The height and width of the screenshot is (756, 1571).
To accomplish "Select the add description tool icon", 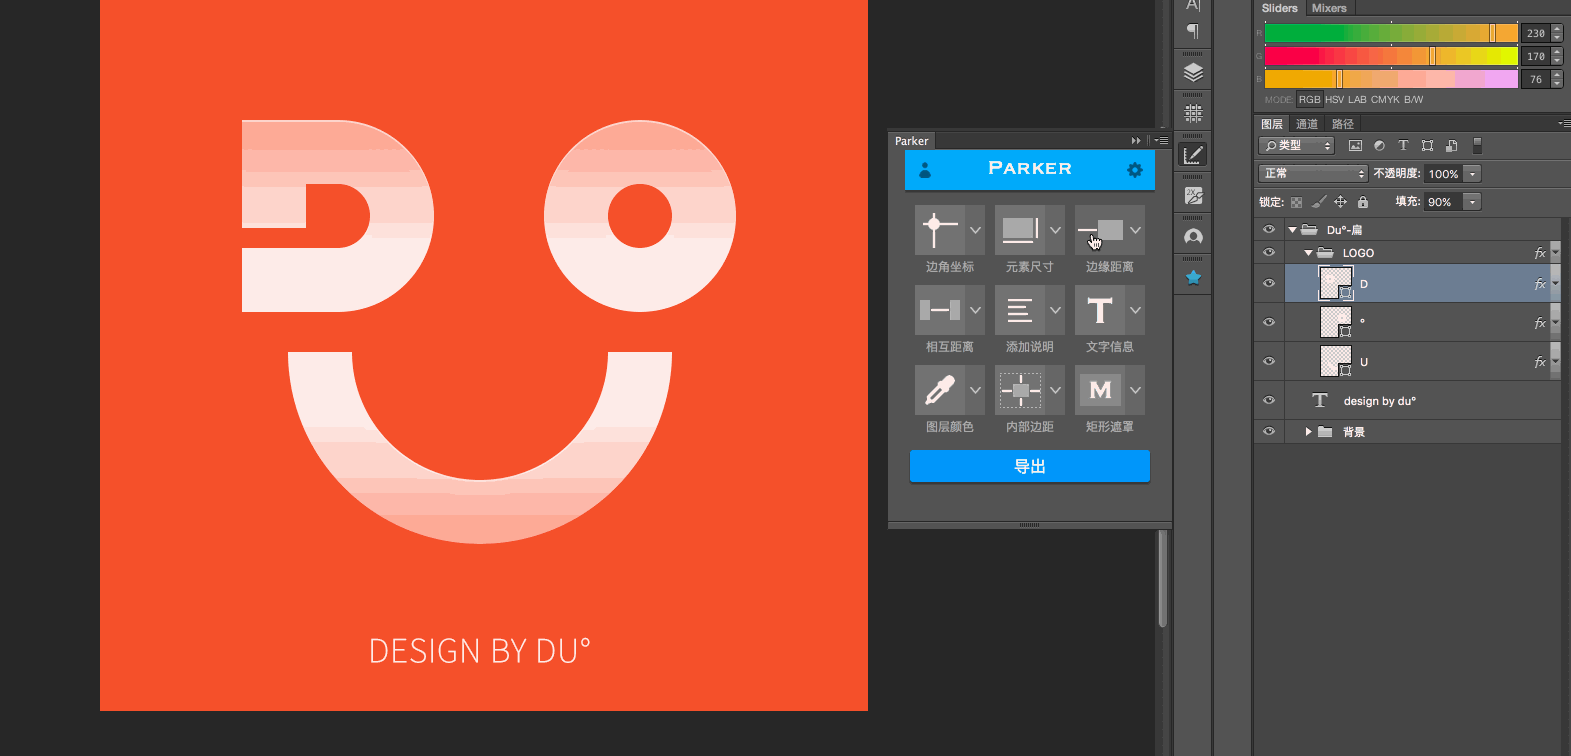I will (x=1019, y=310).
